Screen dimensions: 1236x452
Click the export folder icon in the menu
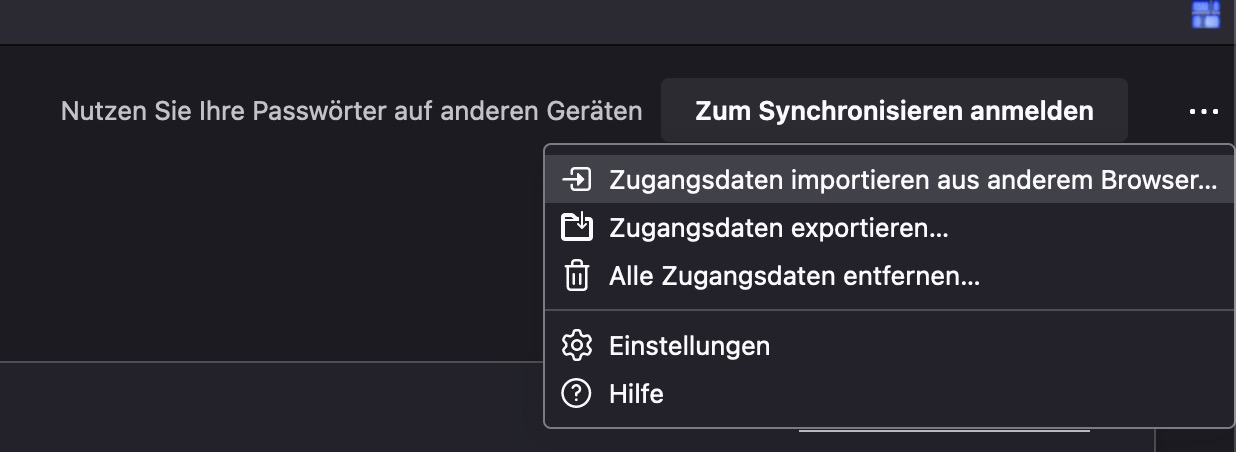tap(577, 228)
